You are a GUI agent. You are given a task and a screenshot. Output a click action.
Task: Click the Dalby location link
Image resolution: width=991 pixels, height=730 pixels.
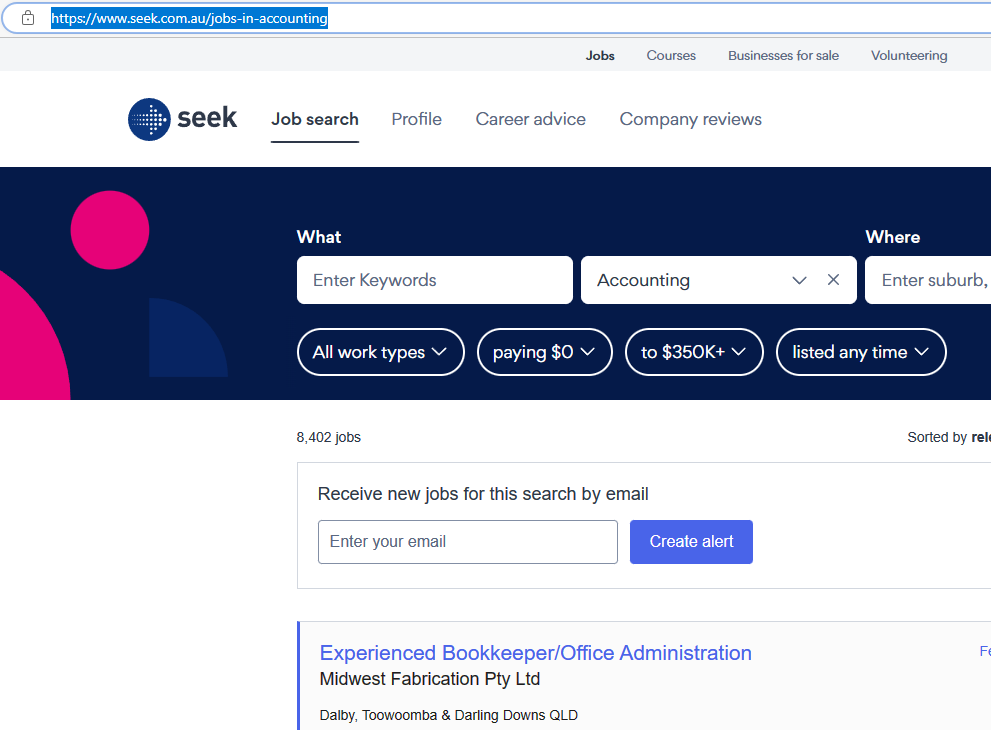[x=338, y=715]
